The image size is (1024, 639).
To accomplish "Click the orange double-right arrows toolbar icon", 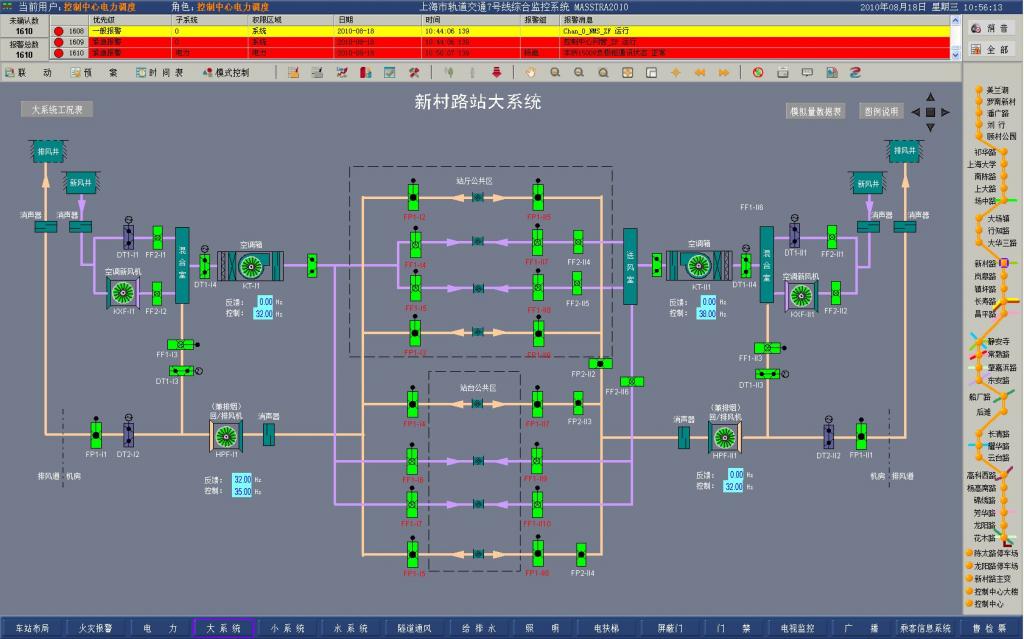I will tap(722, 73).
